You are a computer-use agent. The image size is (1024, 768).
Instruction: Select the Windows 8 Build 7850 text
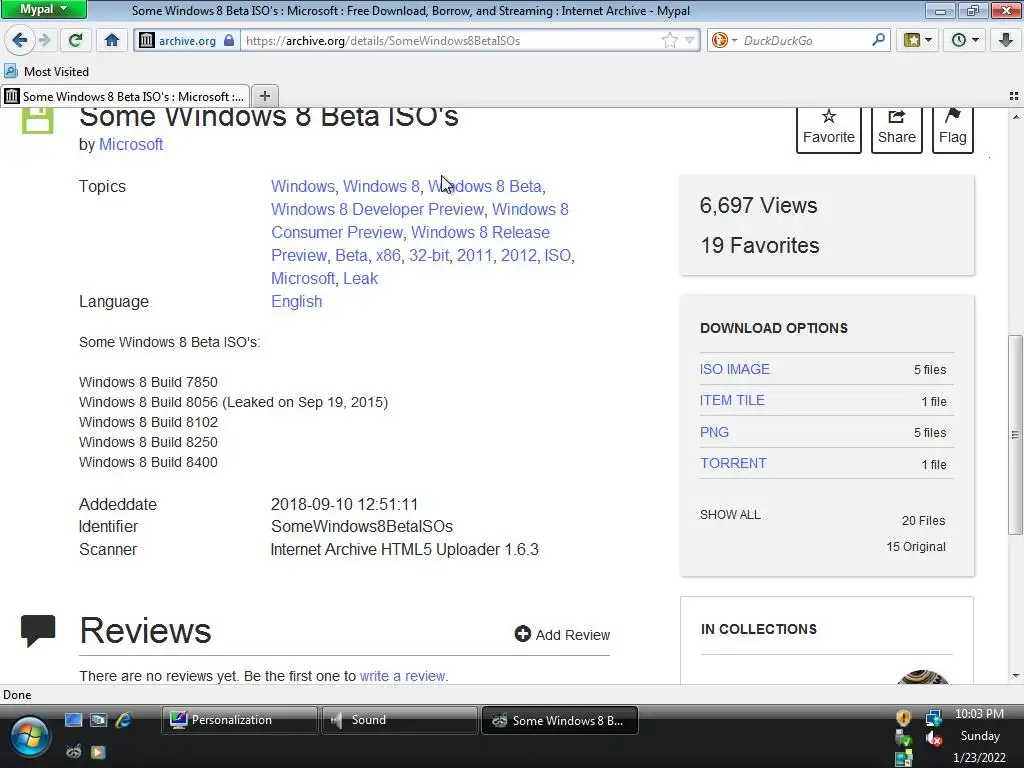click(x=148, y=382)
